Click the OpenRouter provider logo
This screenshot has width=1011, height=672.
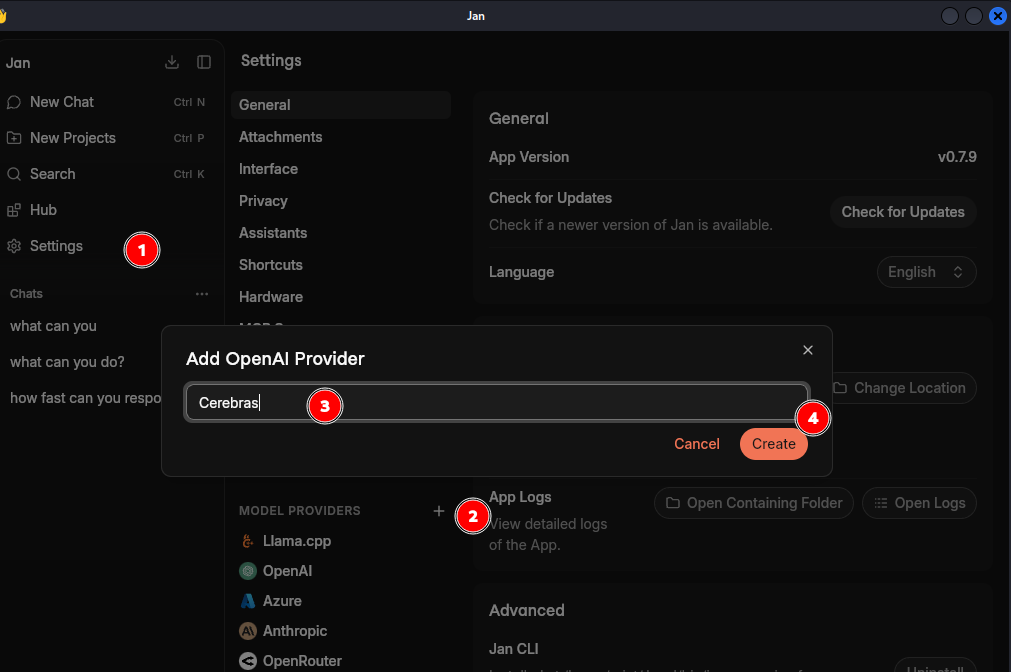248,661
